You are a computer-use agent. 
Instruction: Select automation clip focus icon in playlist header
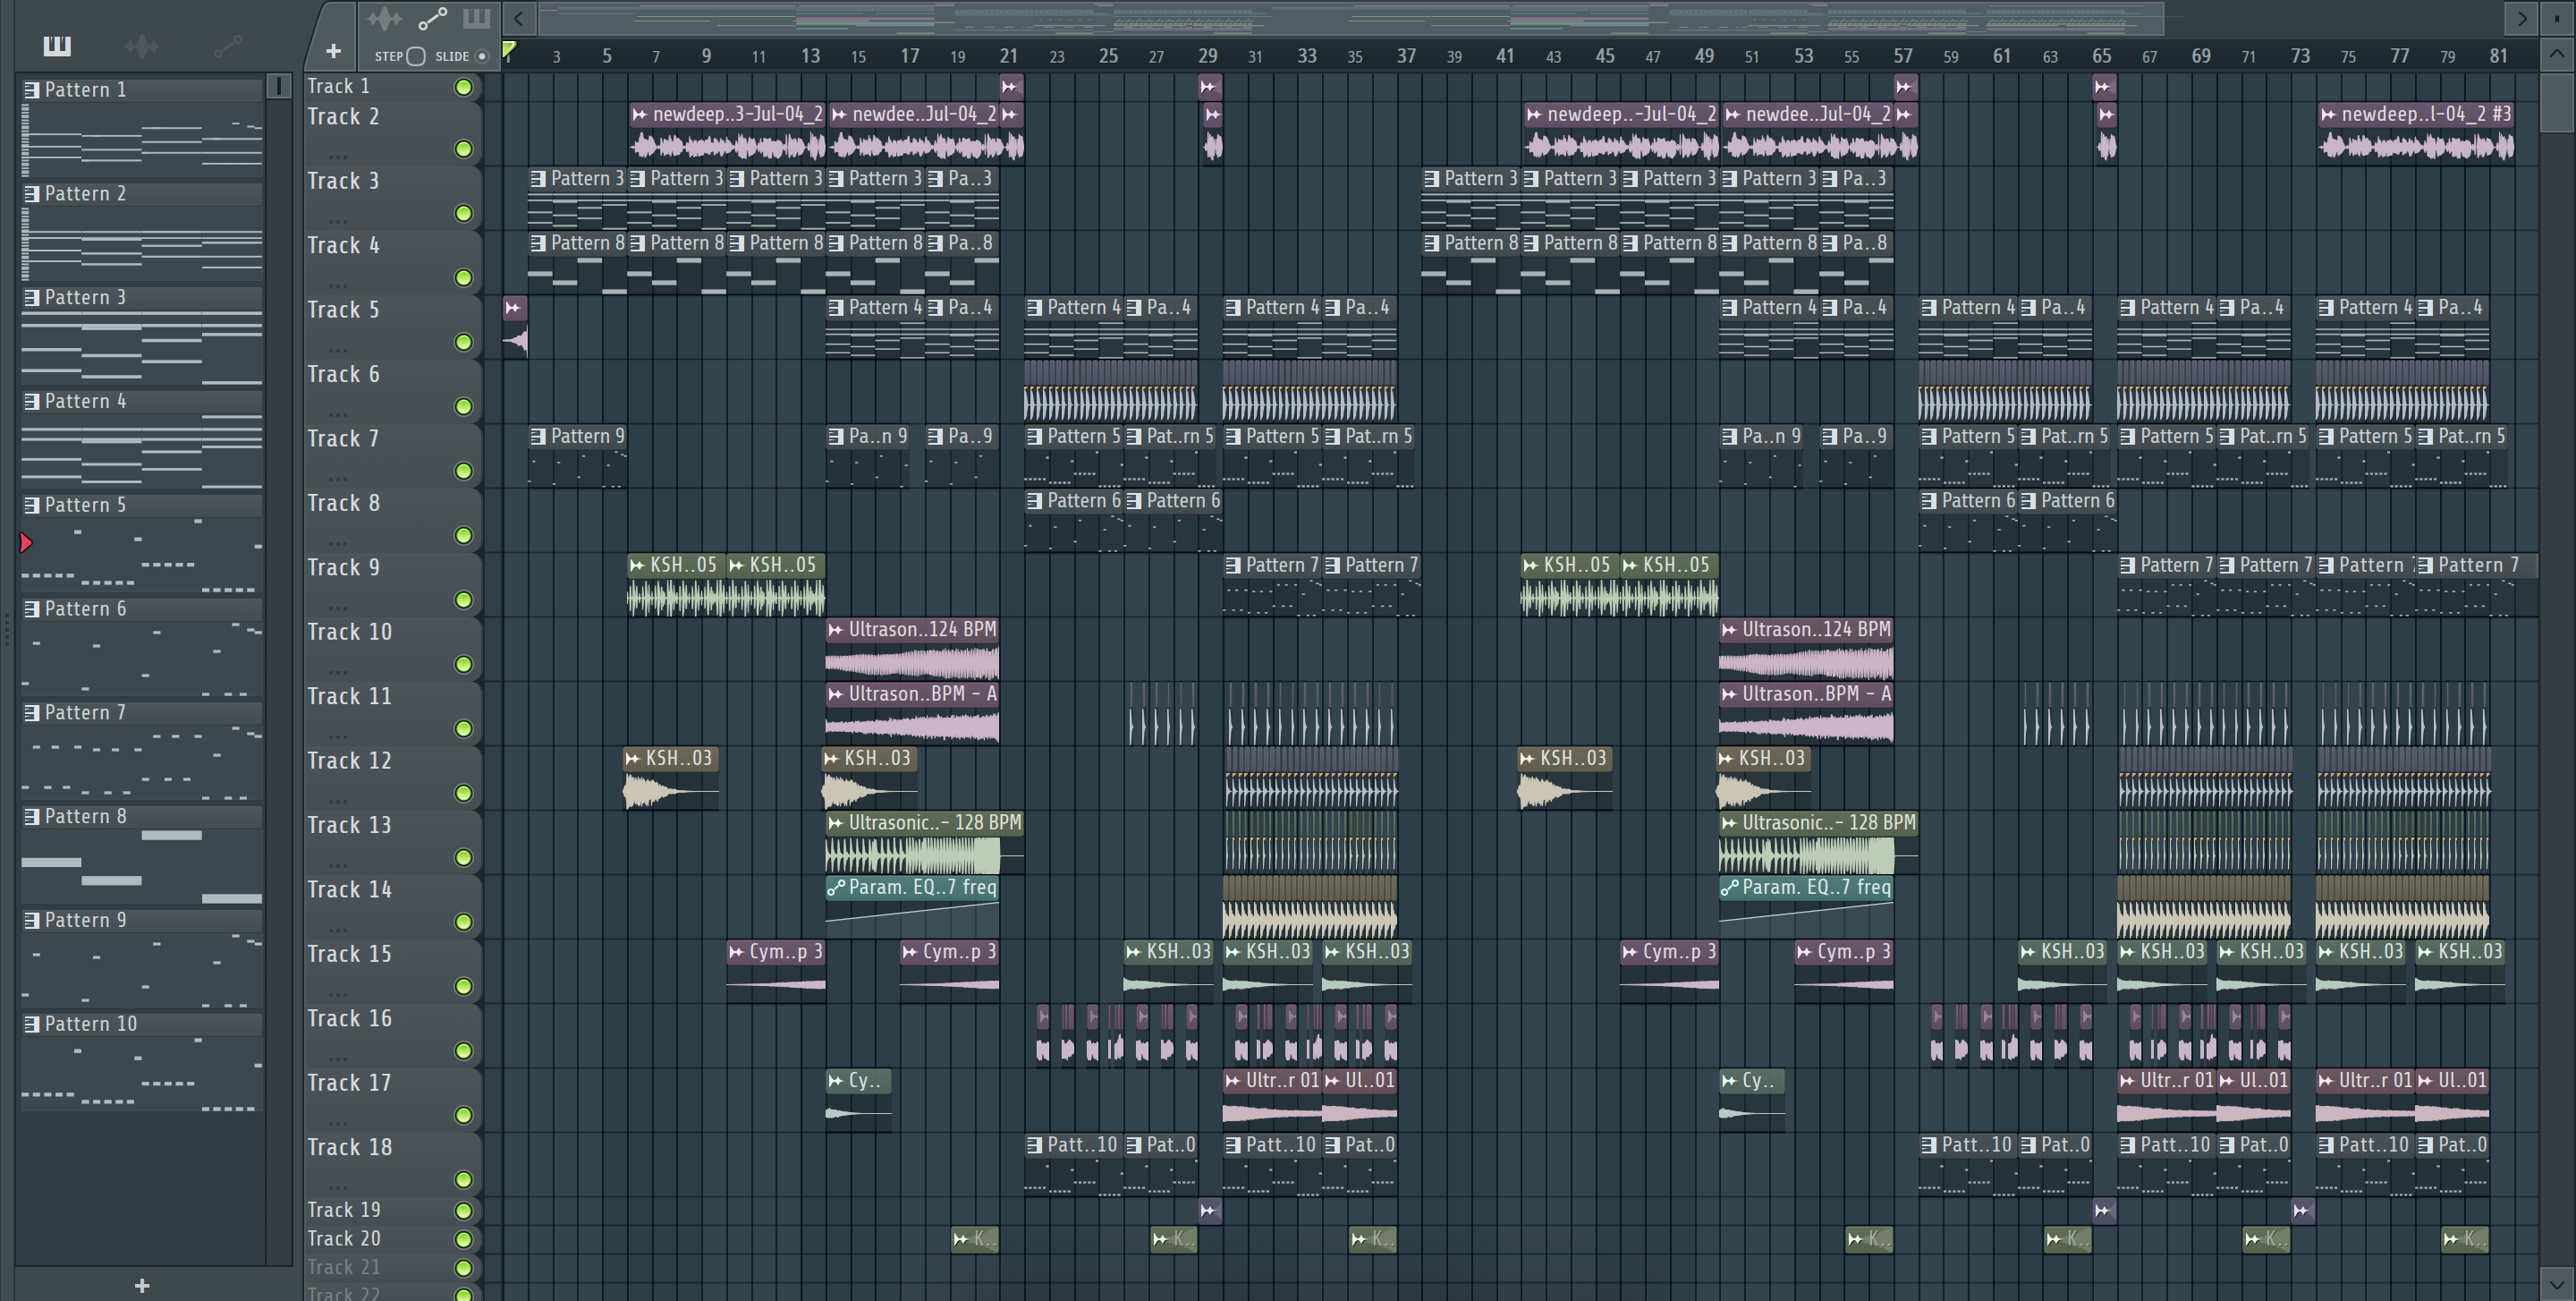coord(432,18)
